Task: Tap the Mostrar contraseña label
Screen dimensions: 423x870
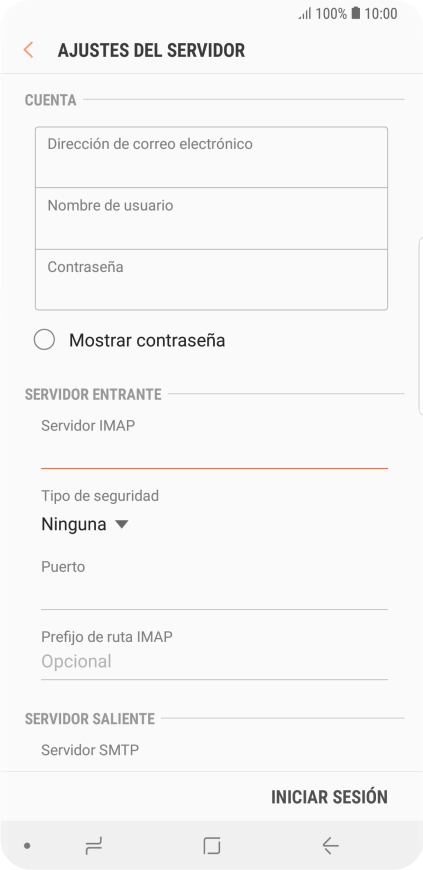Action: [x=147, y=340]
